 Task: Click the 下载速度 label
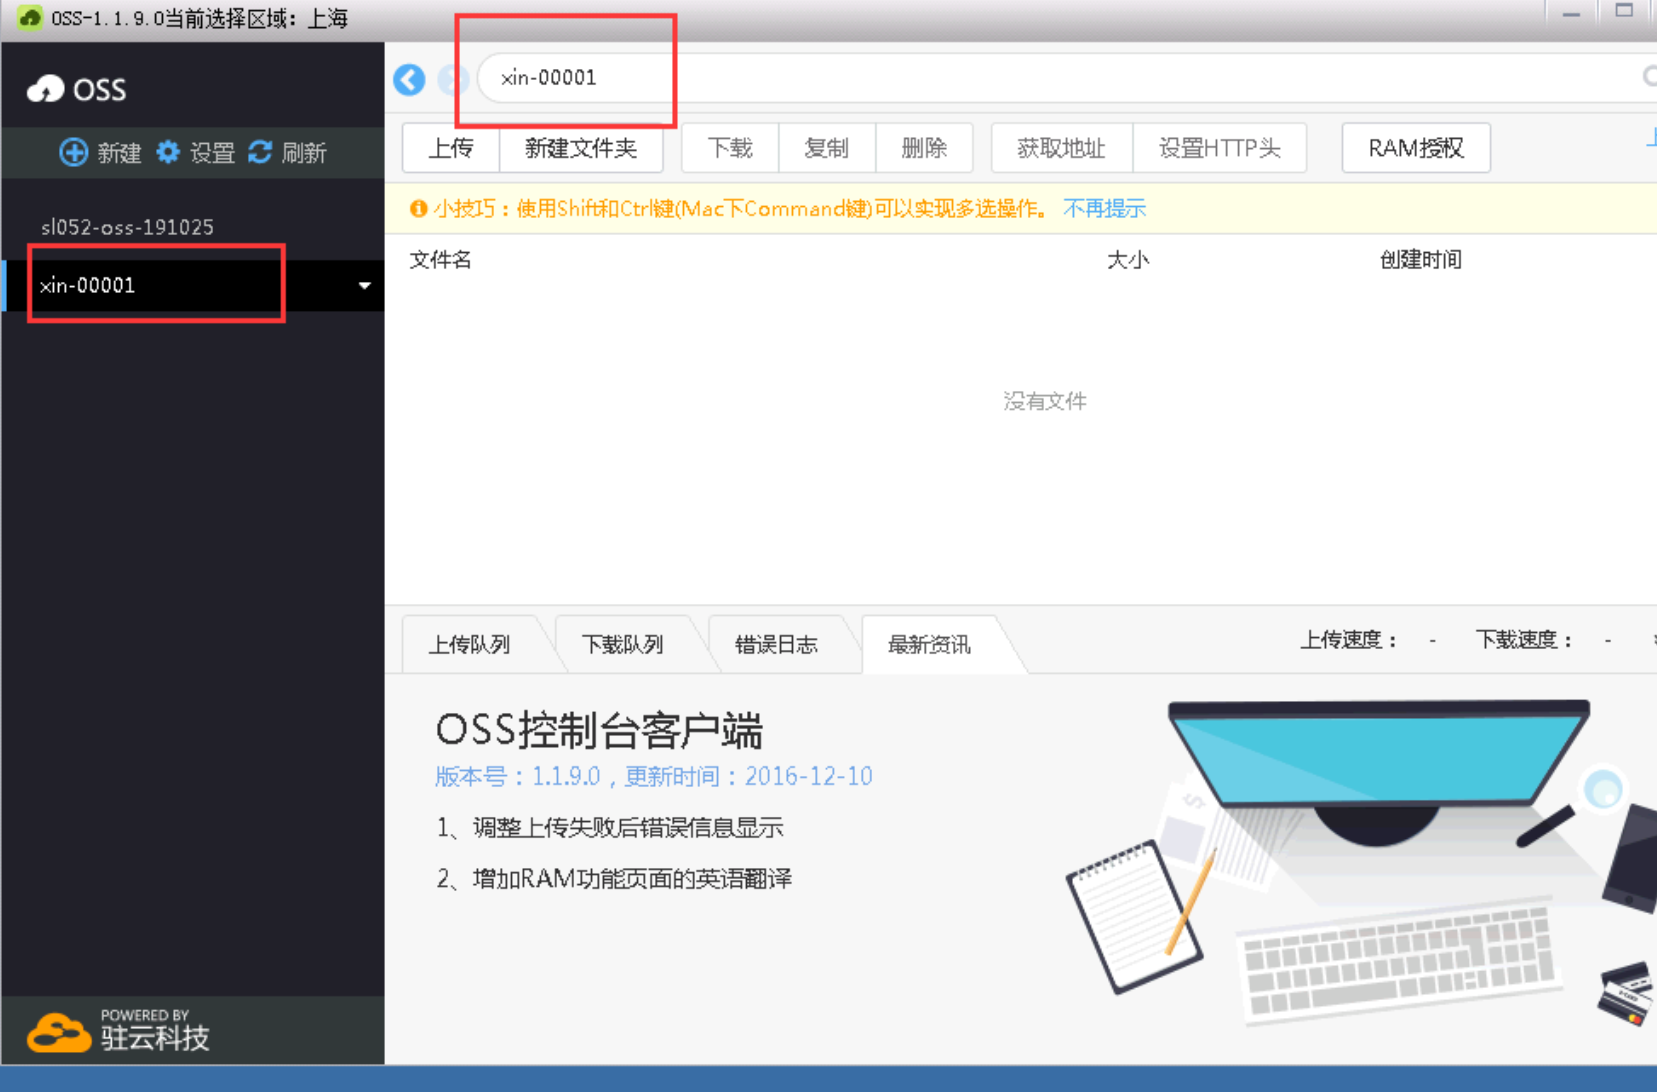coord(1525,640)
